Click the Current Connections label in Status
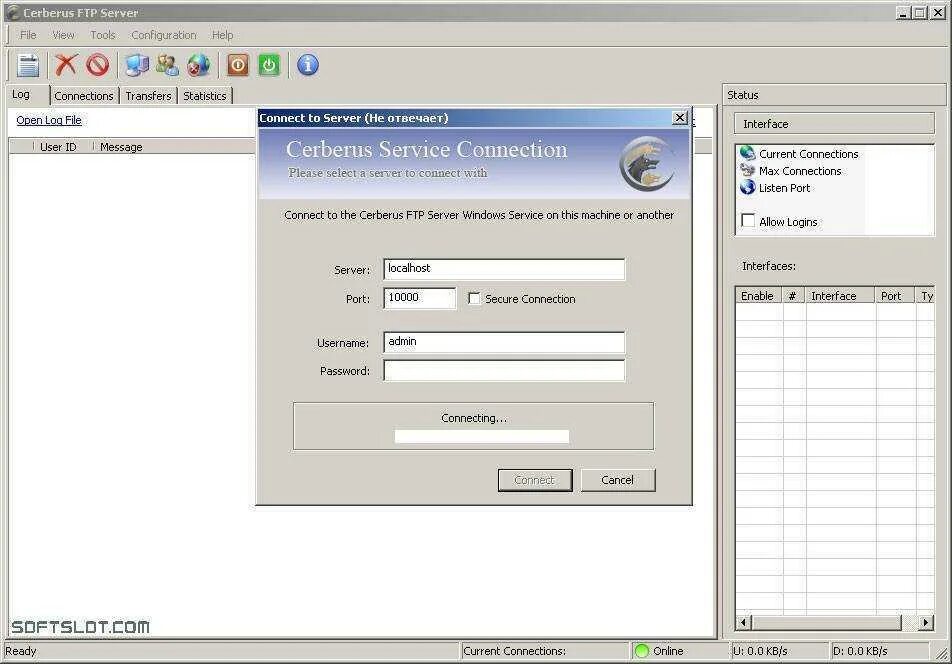 pos(809,154)
